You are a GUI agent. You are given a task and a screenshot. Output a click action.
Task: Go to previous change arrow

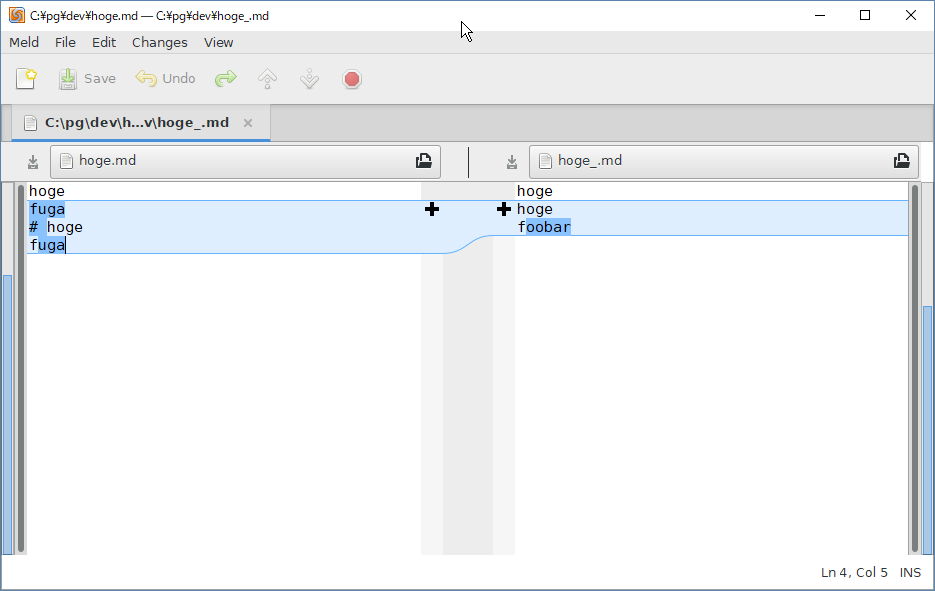point(267,79)
